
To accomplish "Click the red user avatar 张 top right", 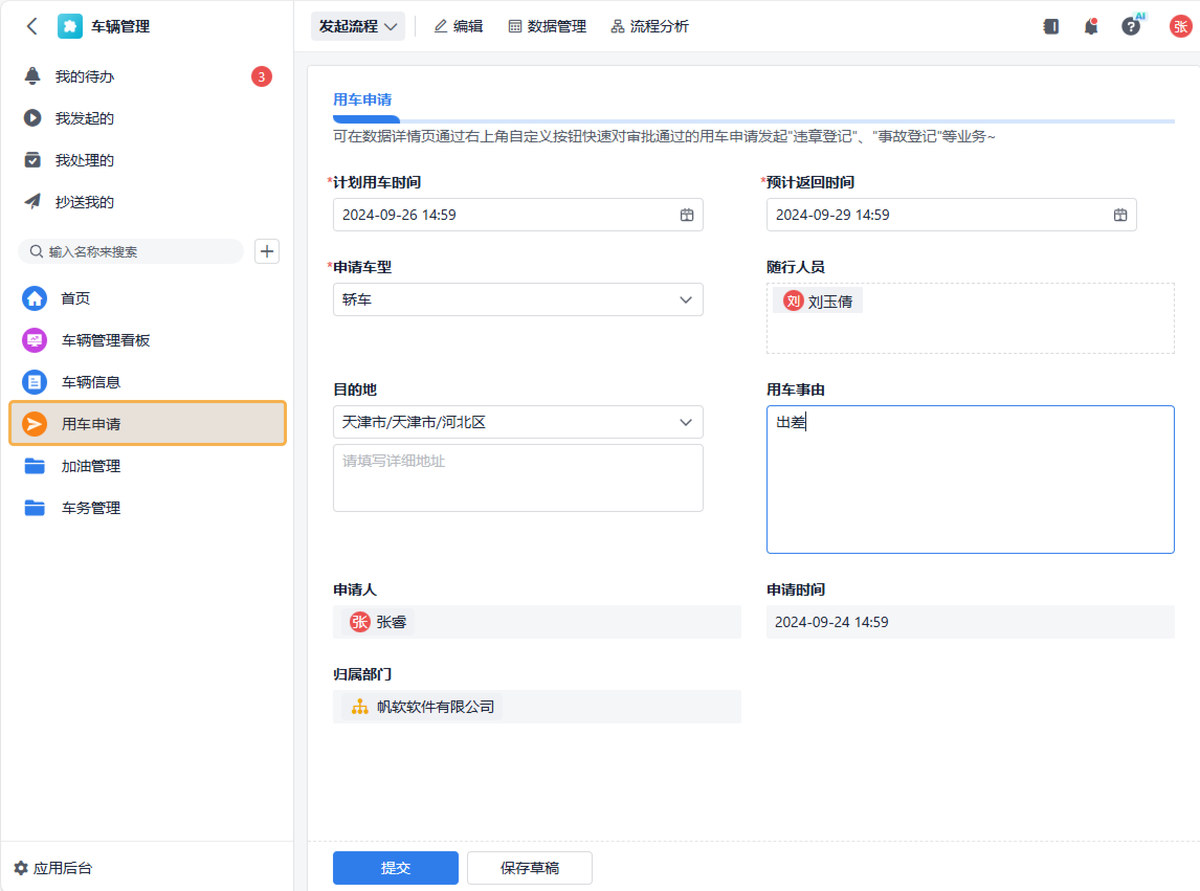I will tap(1180, 27).
